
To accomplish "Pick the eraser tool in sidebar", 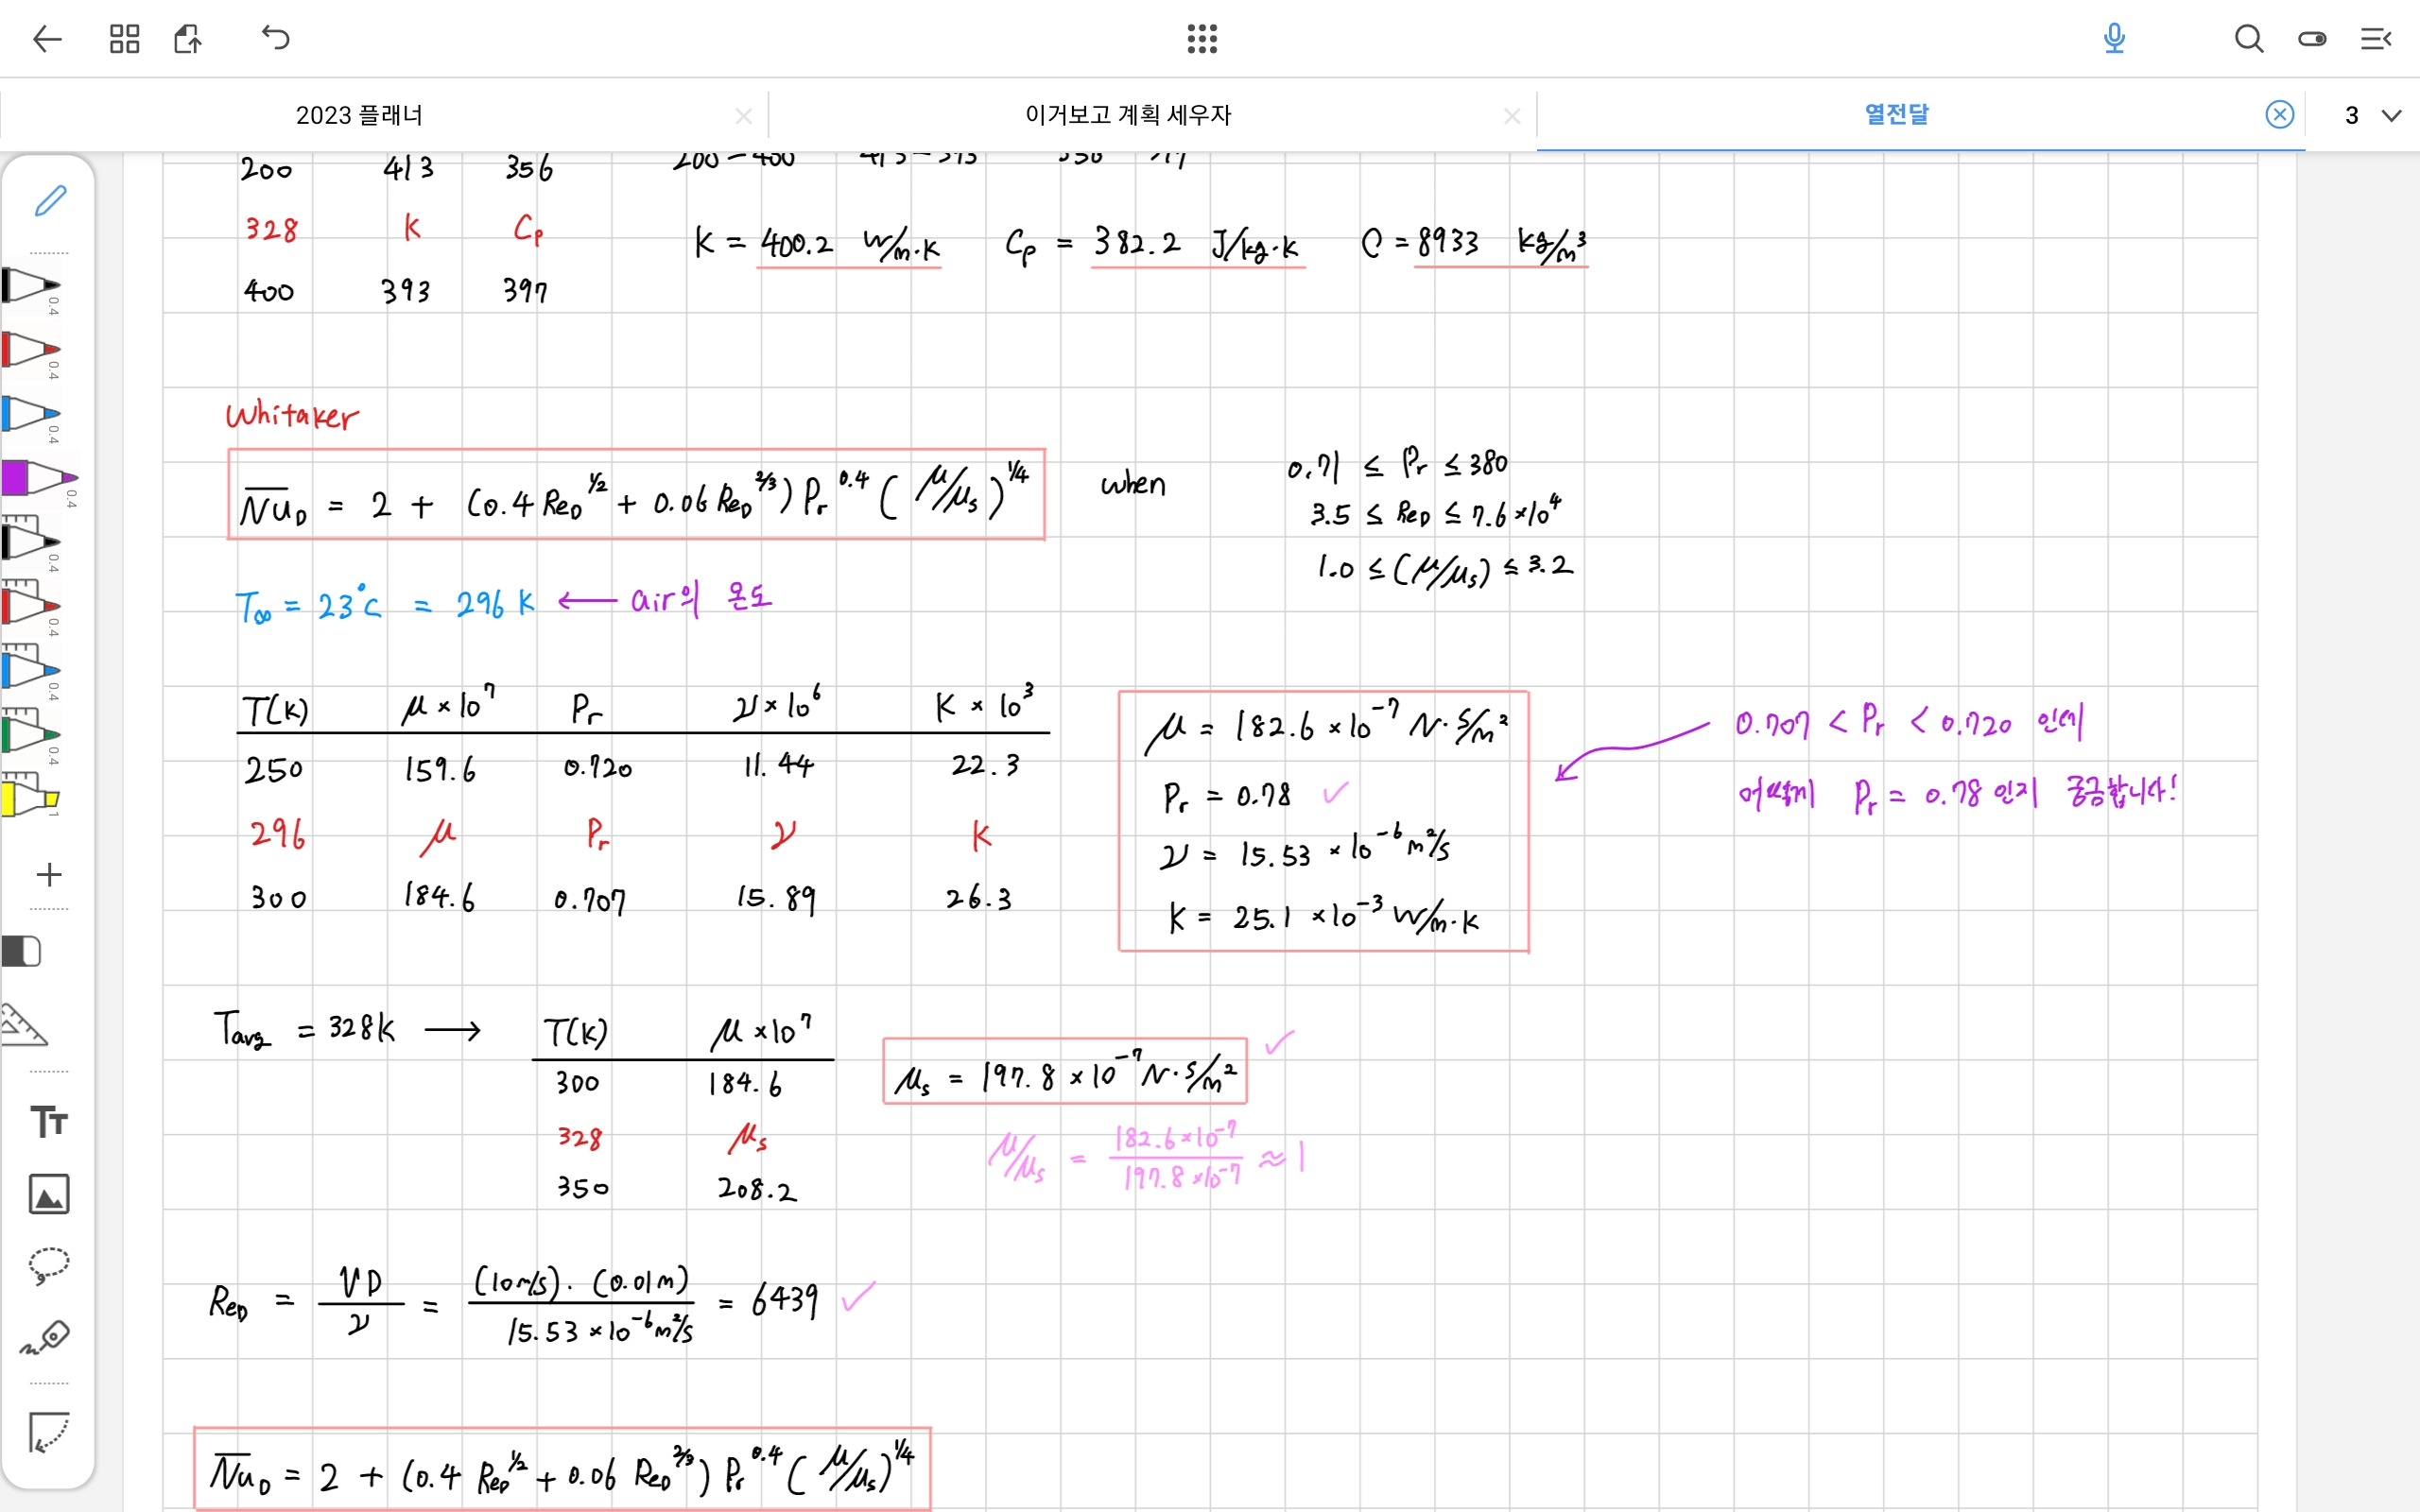I will pos(22,951).
